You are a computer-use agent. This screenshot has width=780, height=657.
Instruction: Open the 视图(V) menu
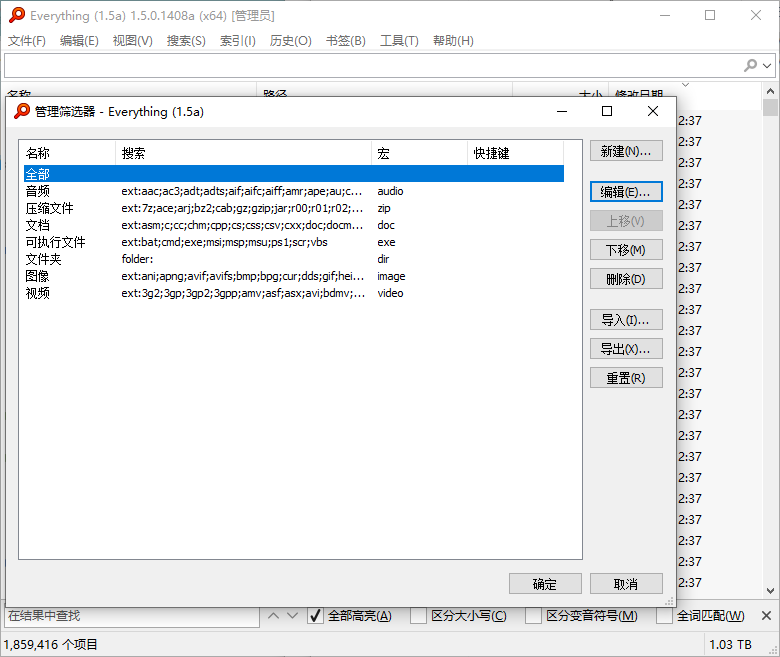(132, 41)
